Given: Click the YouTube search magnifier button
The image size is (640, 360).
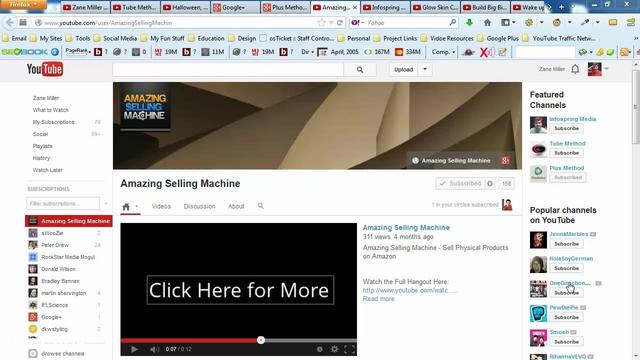Looking at the screenshot, I should 360,70.
